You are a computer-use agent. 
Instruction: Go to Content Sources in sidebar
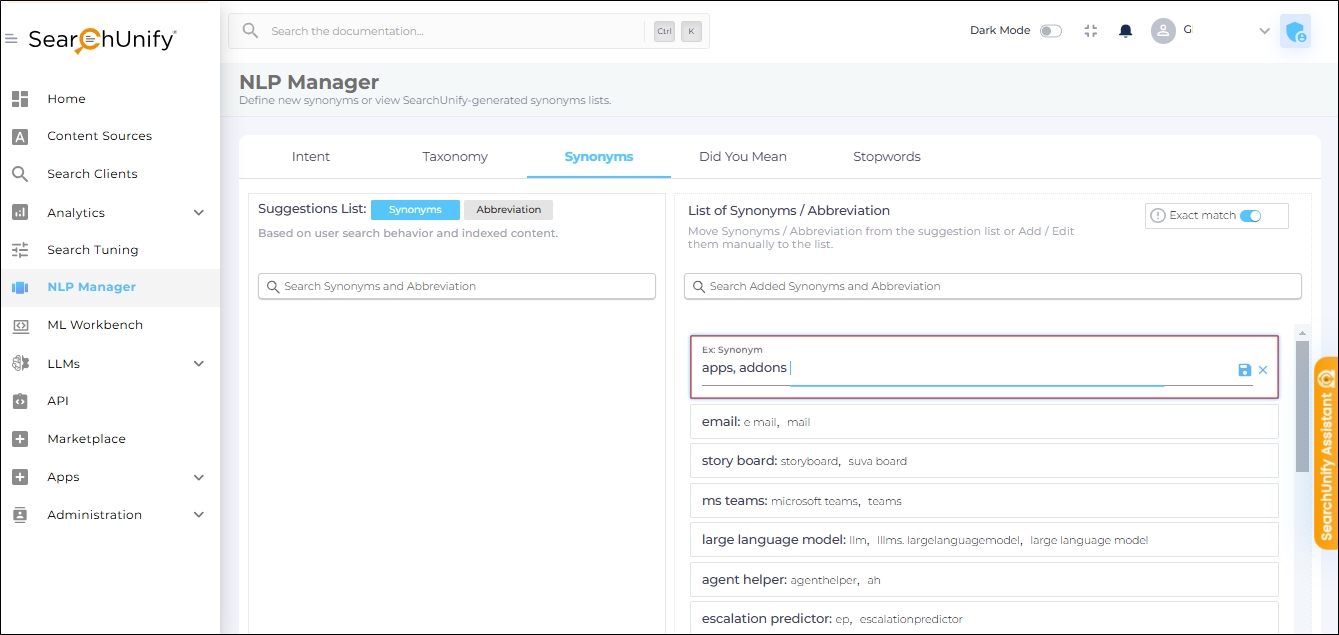click(99, 136)
